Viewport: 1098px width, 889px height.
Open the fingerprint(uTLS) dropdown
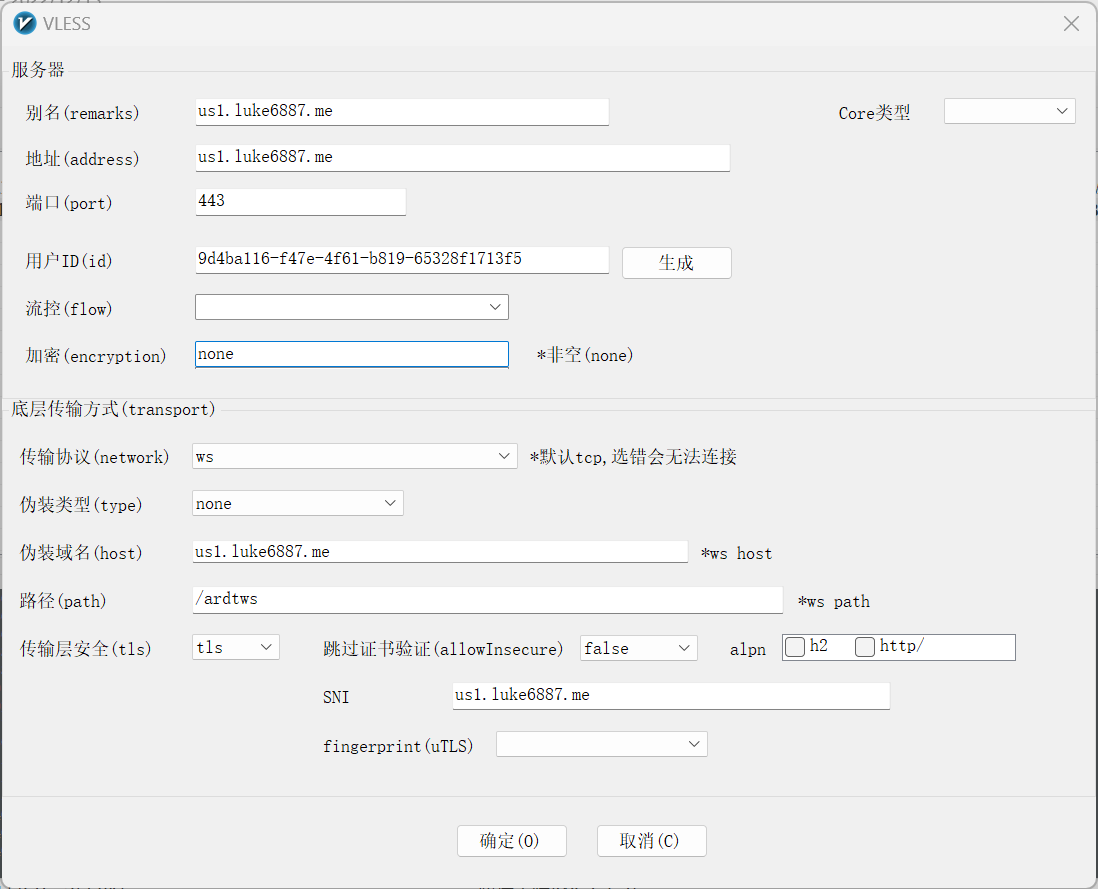(x=601, y=744)
